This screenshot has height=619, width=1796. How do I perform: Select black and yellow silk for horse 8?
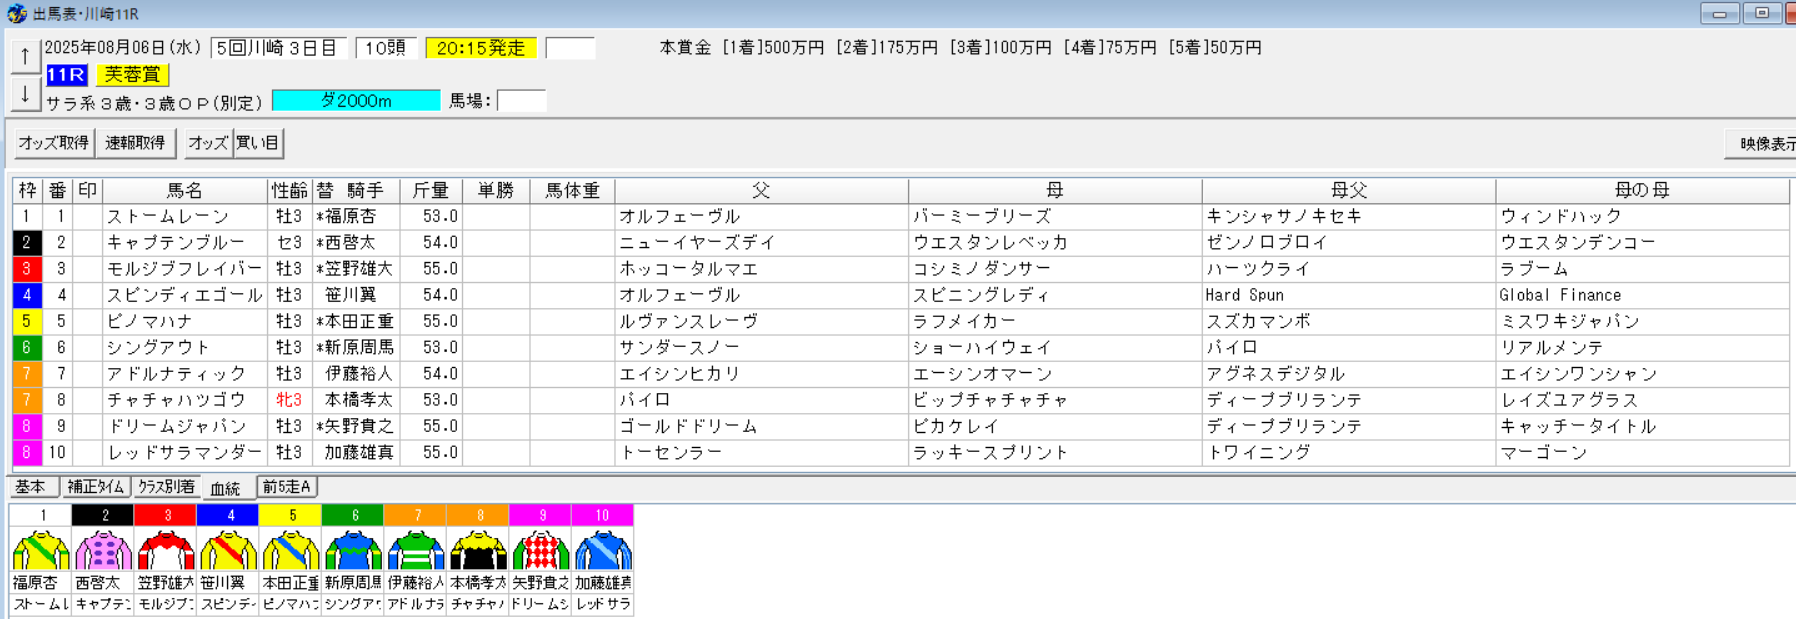[x=478, y=551]
